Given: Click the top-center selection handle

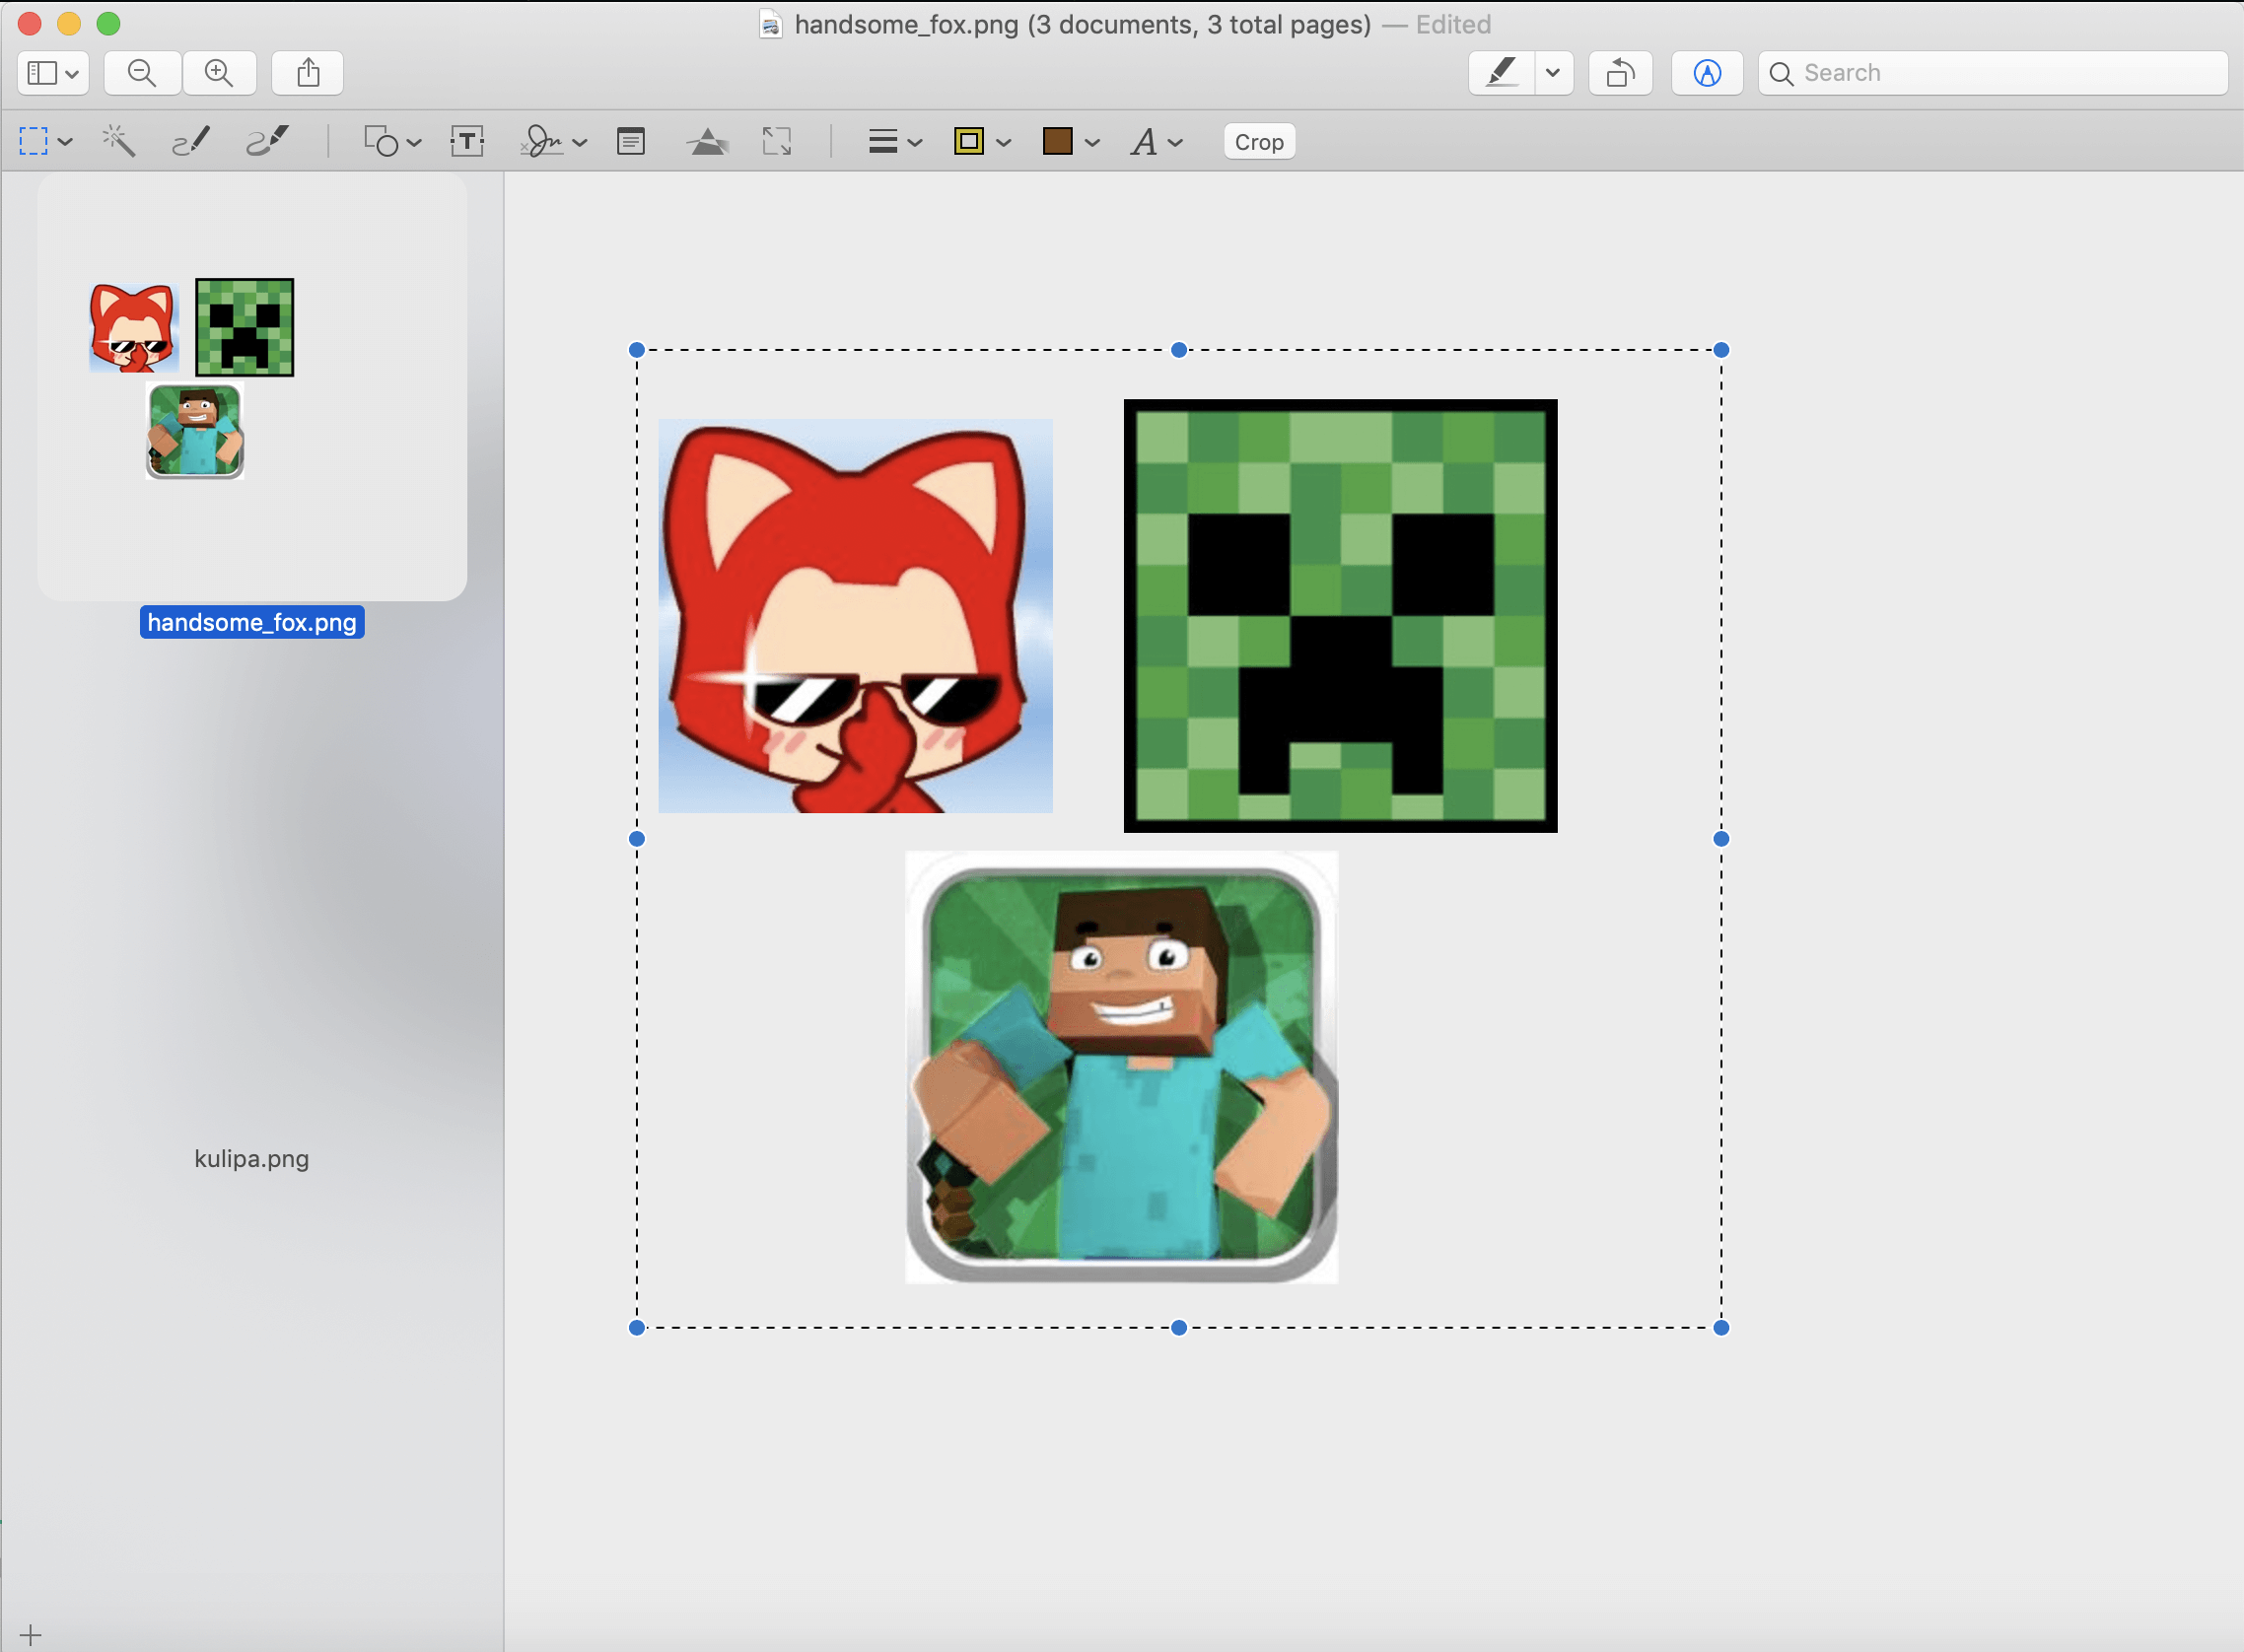Looking at the screenshot, I should [x=1179, y=350].
